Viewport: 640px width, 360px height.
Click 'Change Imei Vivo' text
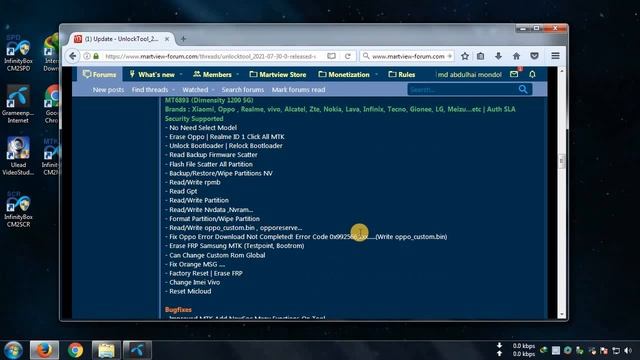coord(194,282)
